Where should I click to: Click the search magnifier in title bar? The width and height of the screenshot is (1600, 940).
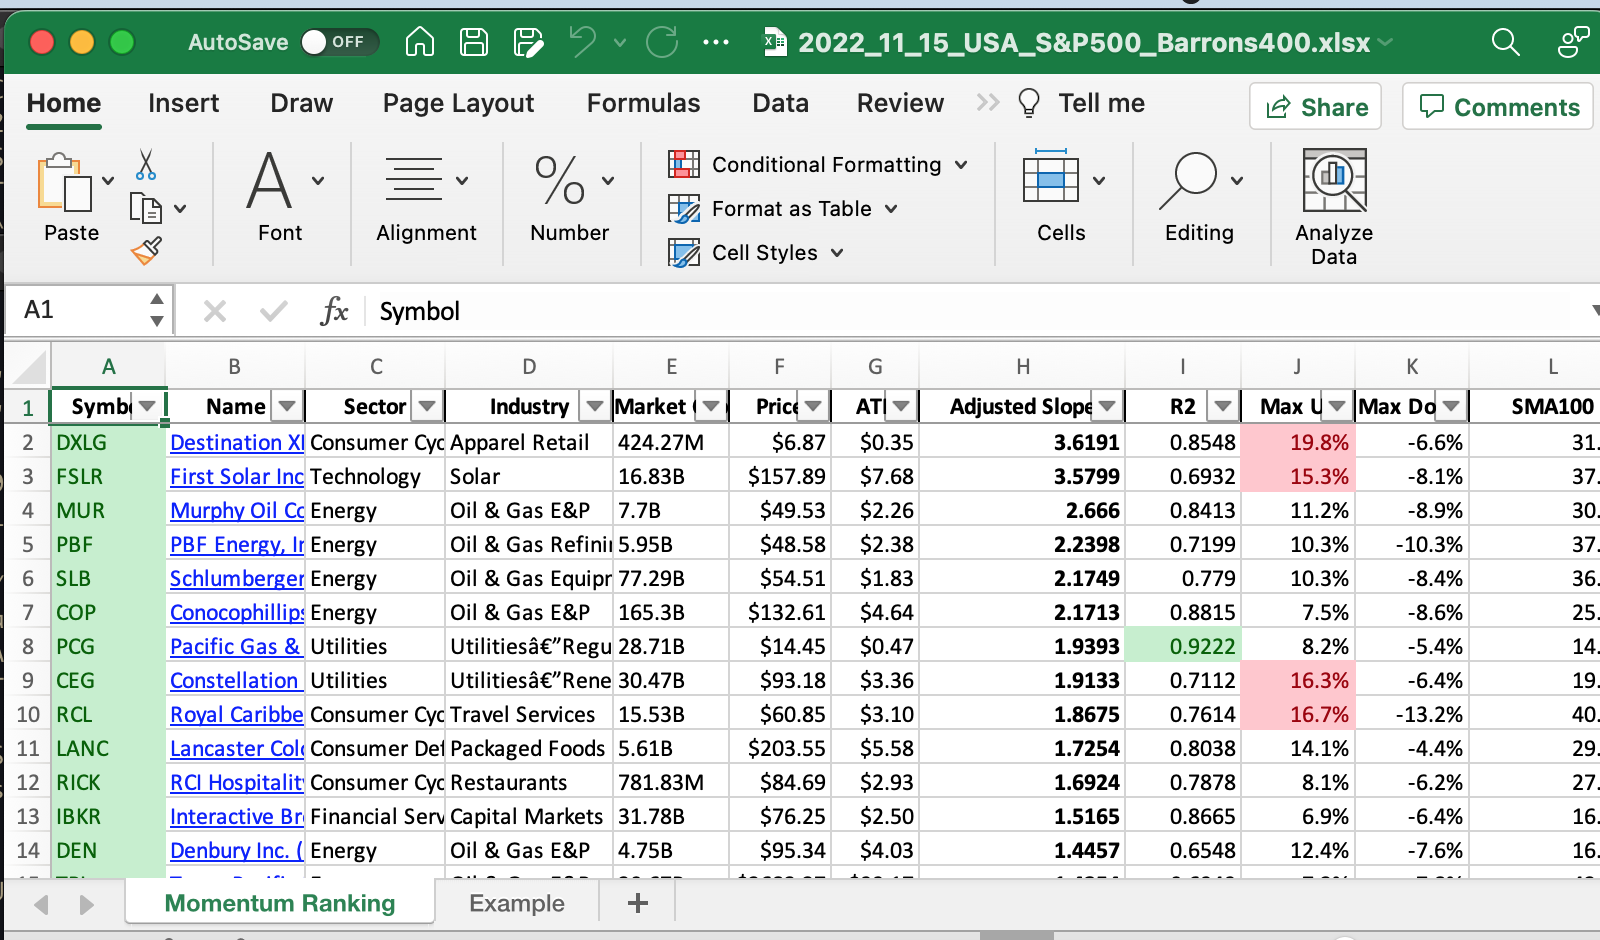coord(1505,42)
